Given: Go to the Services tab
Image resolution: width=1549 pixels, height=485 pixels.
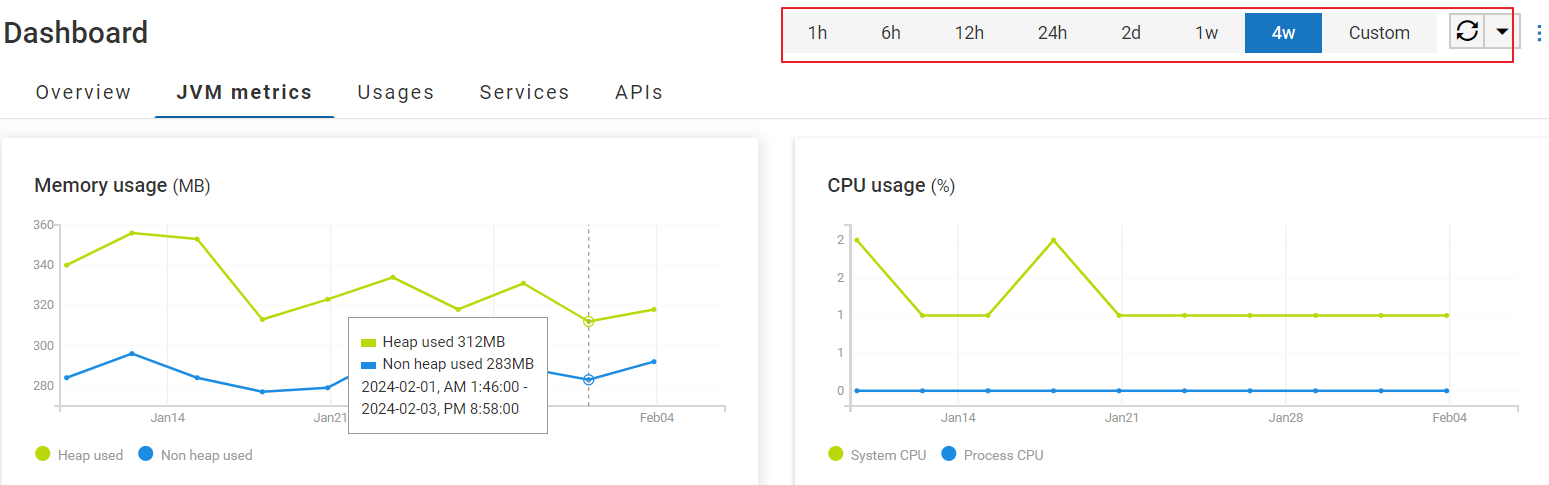Looking at the screenshot, I should coord(524,93).
